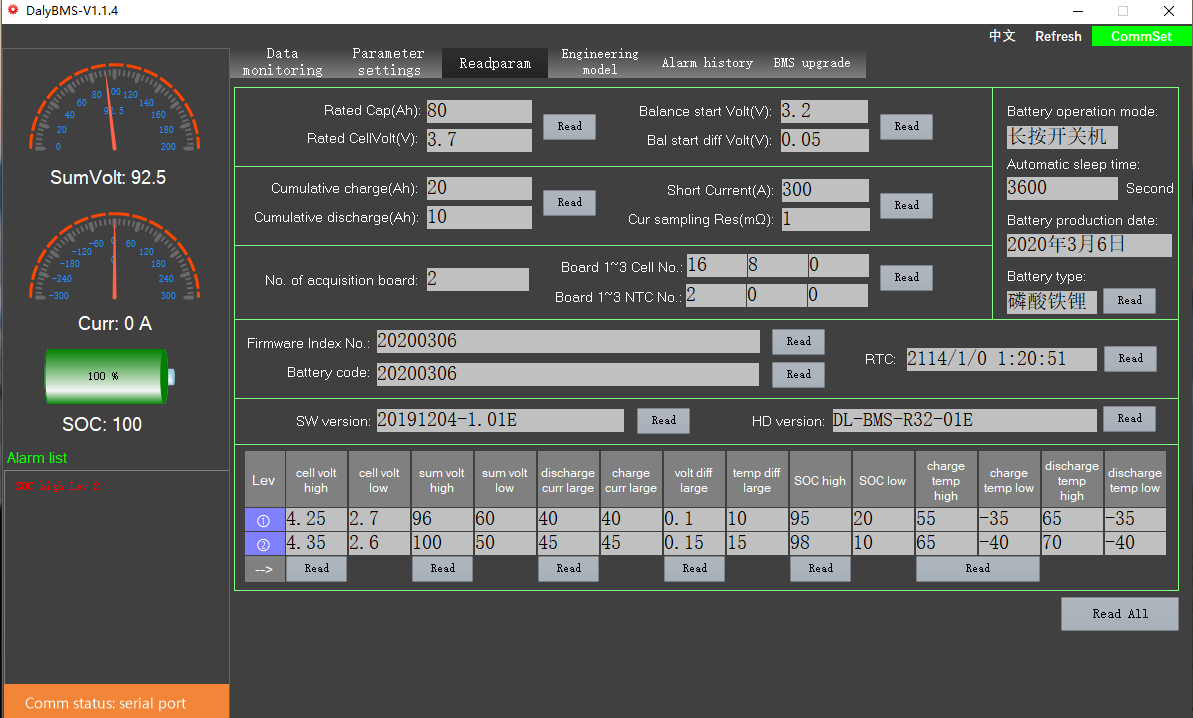This screenshot has height=718, width=1193.
Task: Switch language with 中文 button
Action: point(1002,36)
